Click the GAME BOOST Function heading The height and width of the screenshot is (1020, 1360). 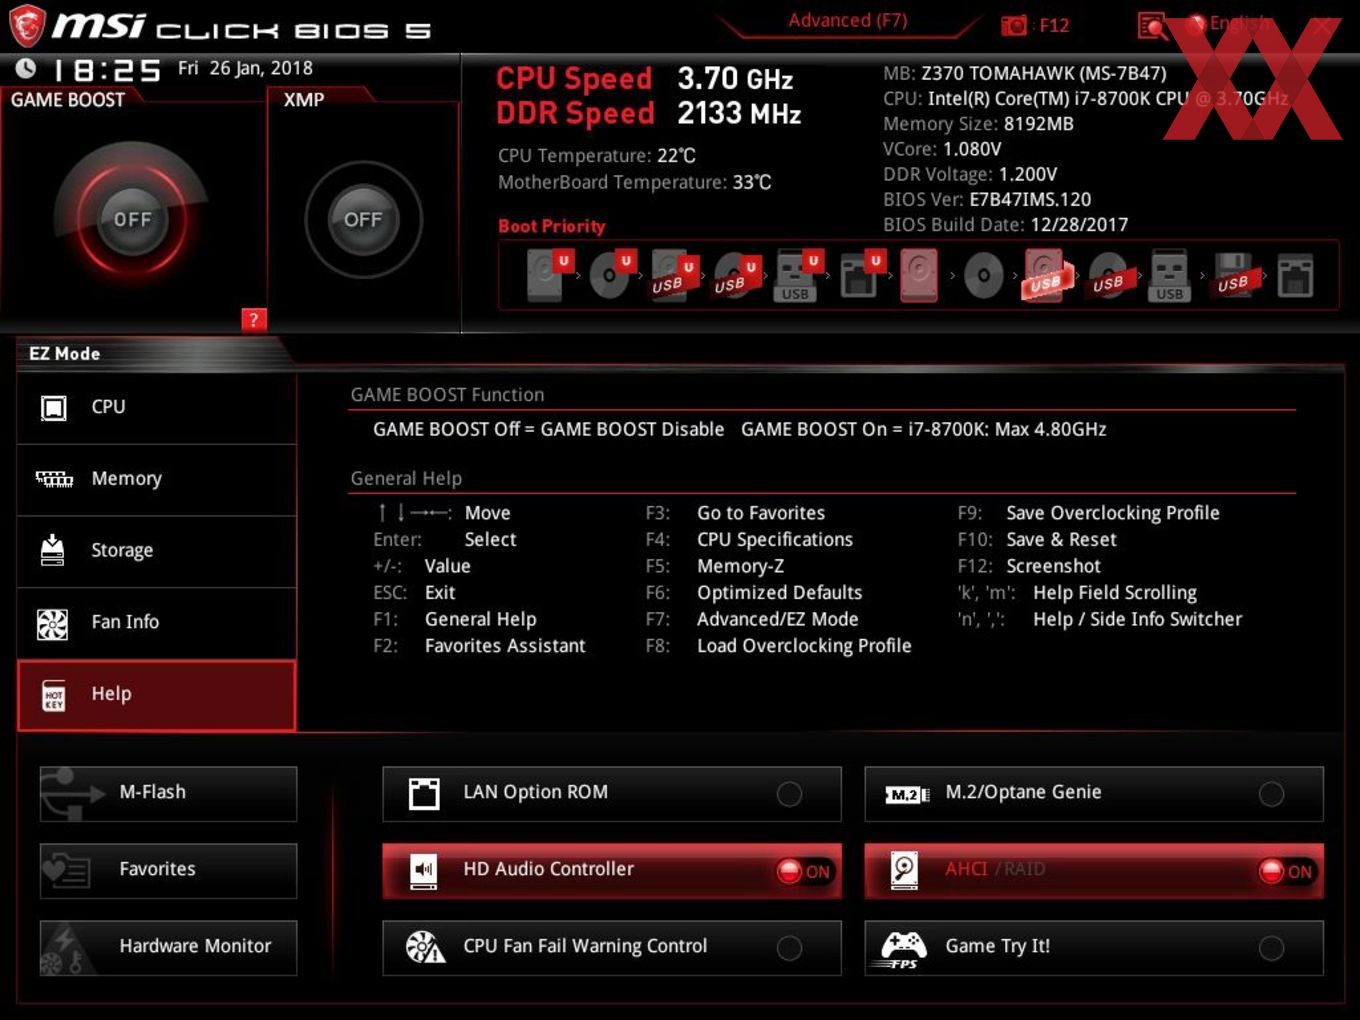coord(447,395)
